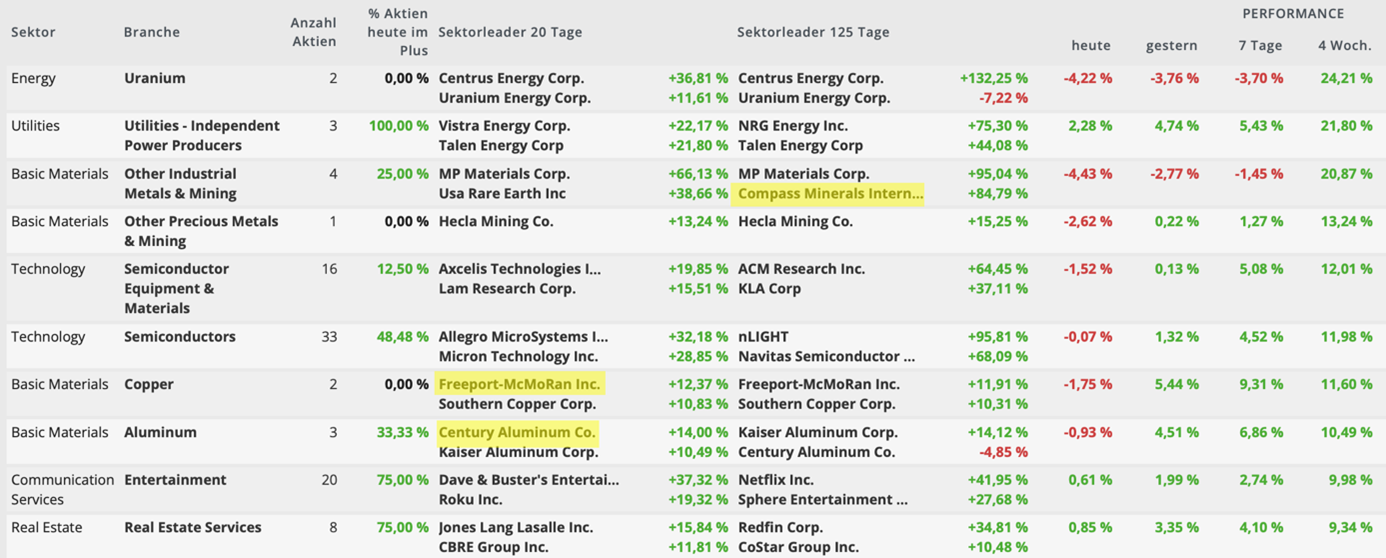The image size is (1386, 558).
Task: Open the Uranium branch row
Action: click(154, 78)
